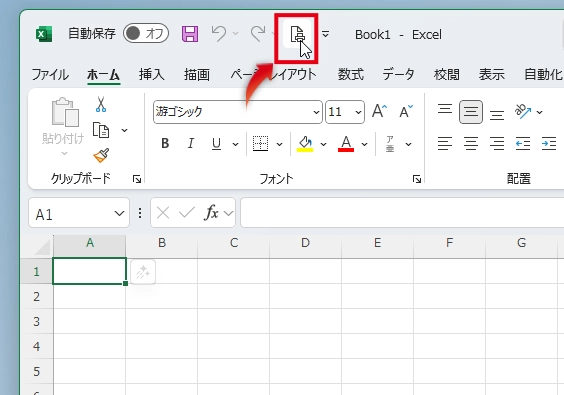Screen dimensions: 564x395
Task: Click the formula bar input area
Action: point(402,213)
